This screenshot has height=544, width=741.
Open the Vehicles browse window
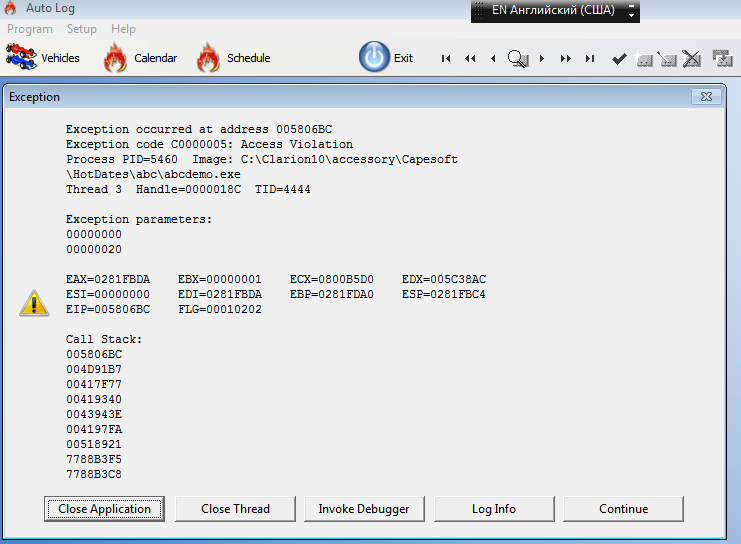tap(43, 58)
